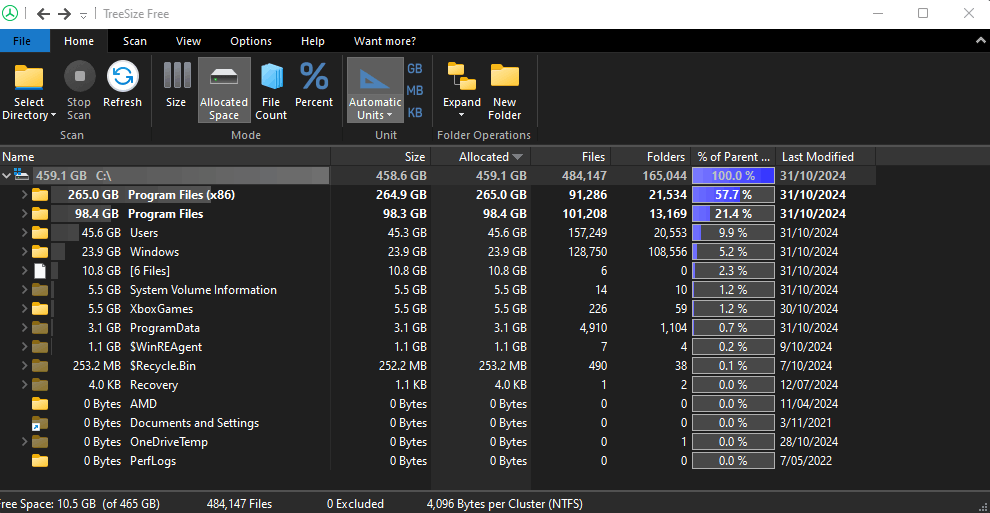Click the TreeSize app logo icon
The width and height of the screenshot is (990, 513).
point(10,13)
